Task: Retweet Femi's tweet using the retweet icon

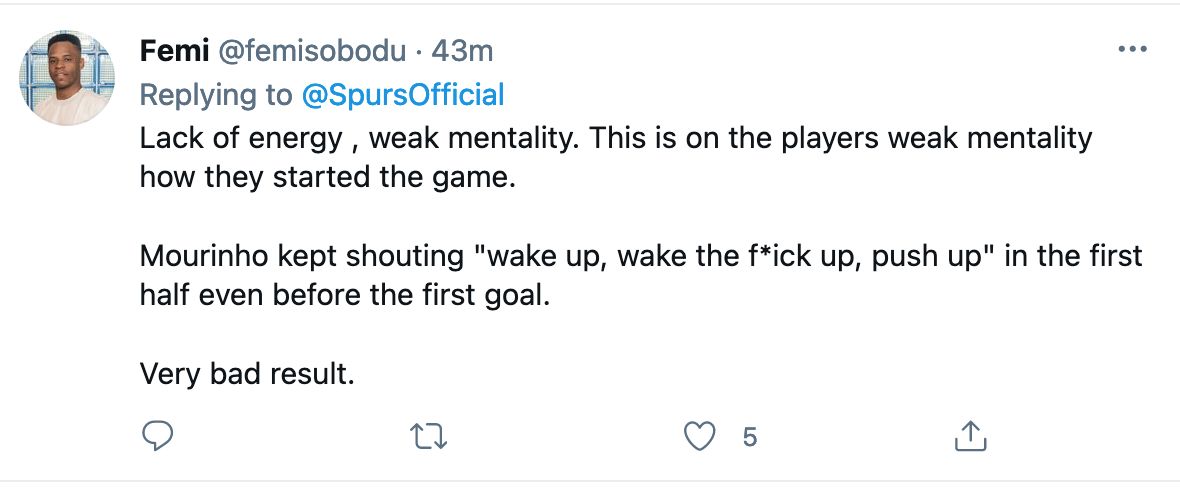Action: point(430,435)
